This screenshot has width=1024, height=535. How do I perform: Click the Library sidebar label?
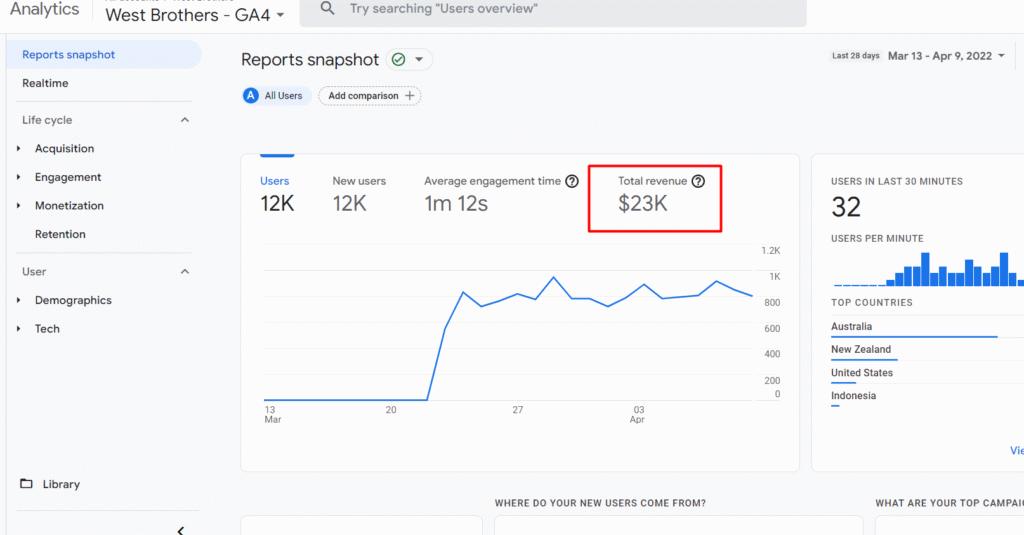(x=61, y=484)
